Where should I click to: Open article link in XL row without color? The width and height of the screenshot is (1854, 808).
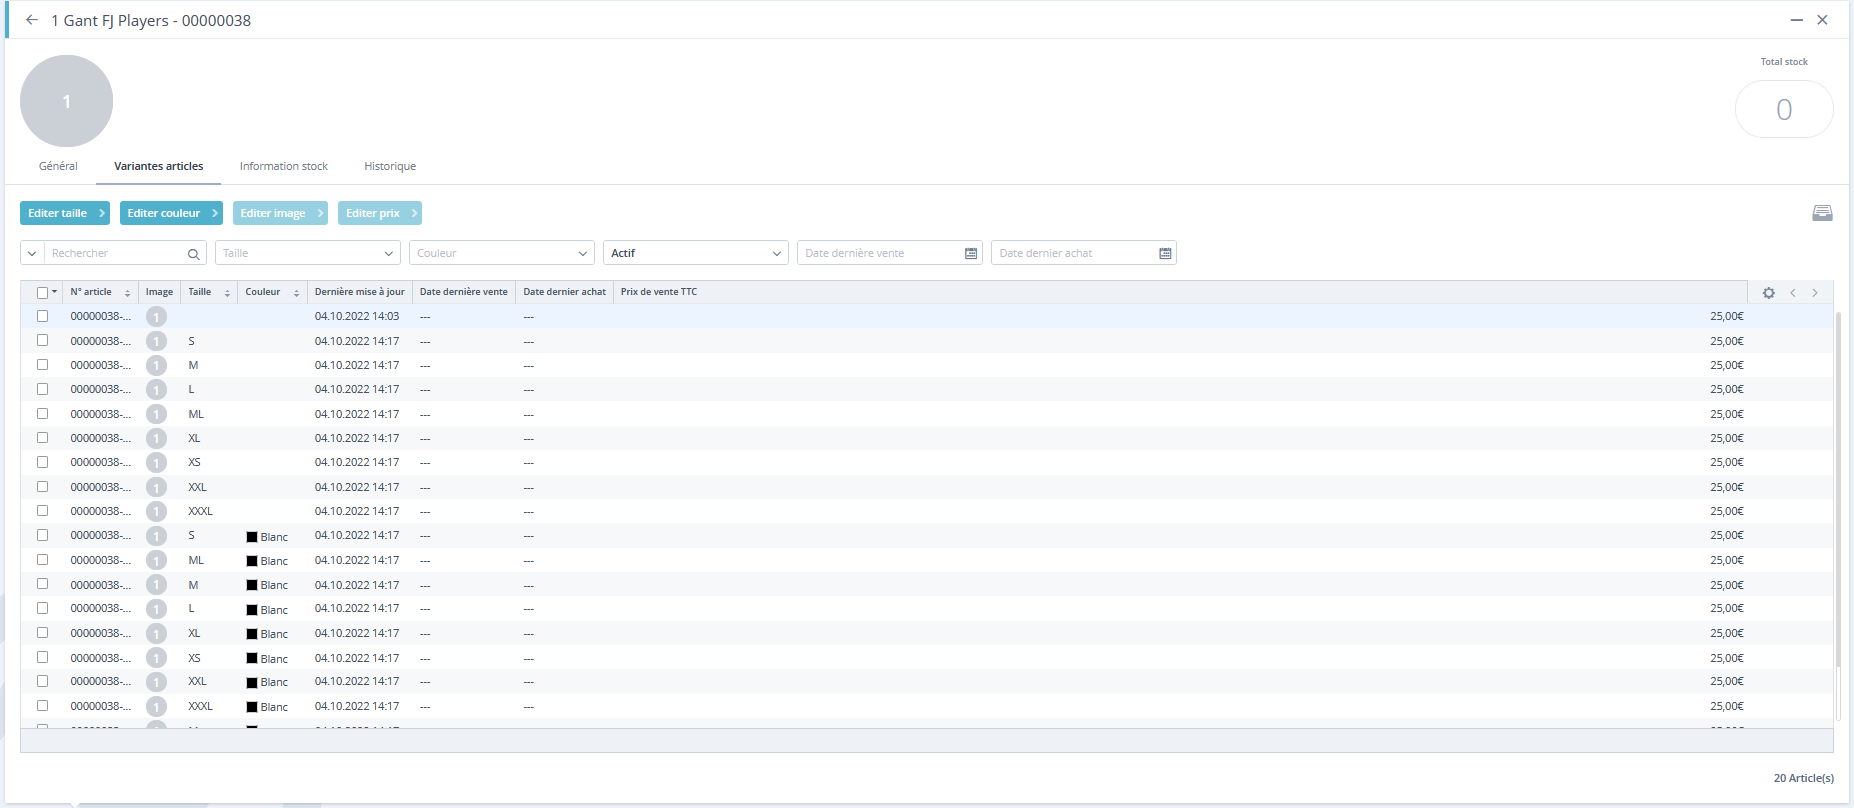[100, 438]
